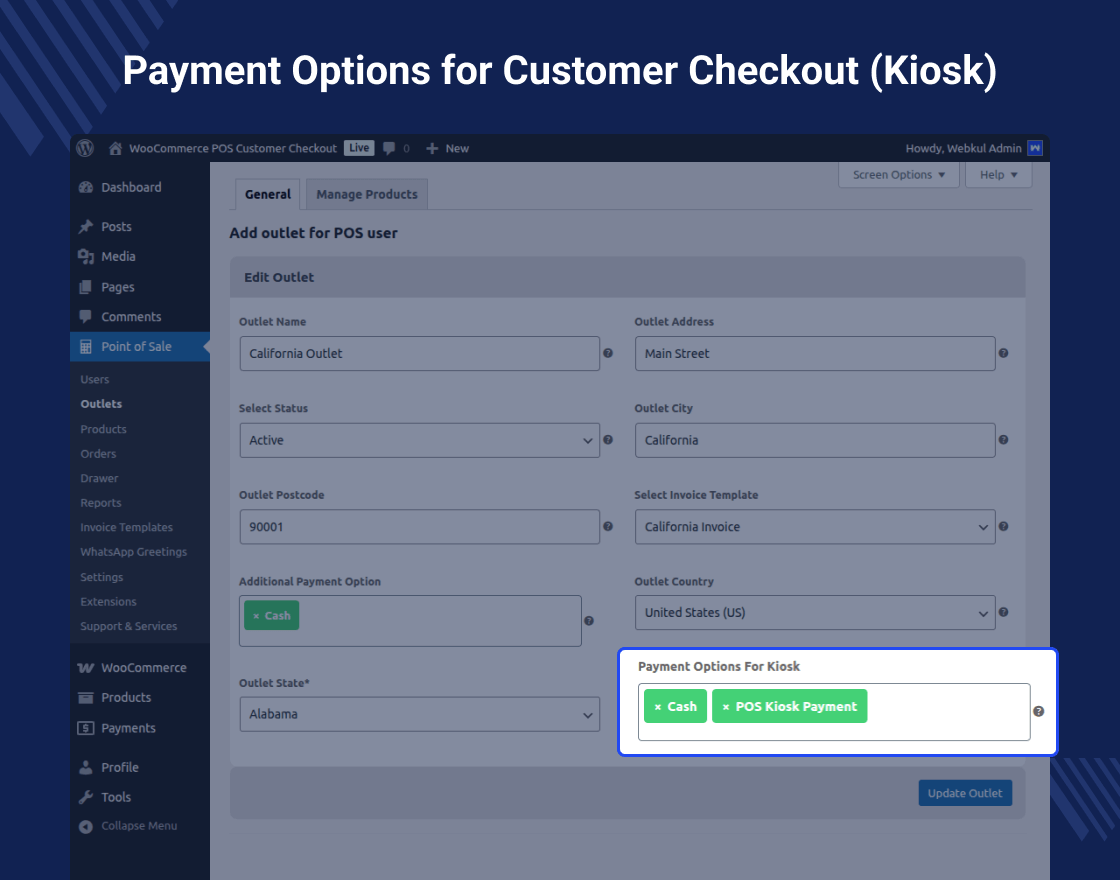The image size is (1120, 880).
Task: Click the Profile person icon
Action: click(86, 767)
